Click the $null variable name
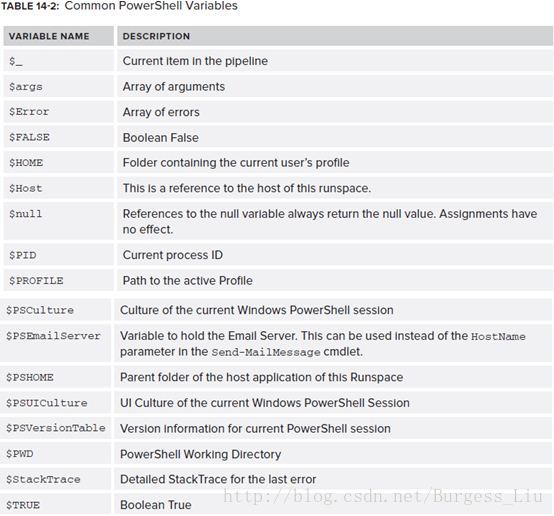This screenshot has width=554, height=516. click(25, 214)
